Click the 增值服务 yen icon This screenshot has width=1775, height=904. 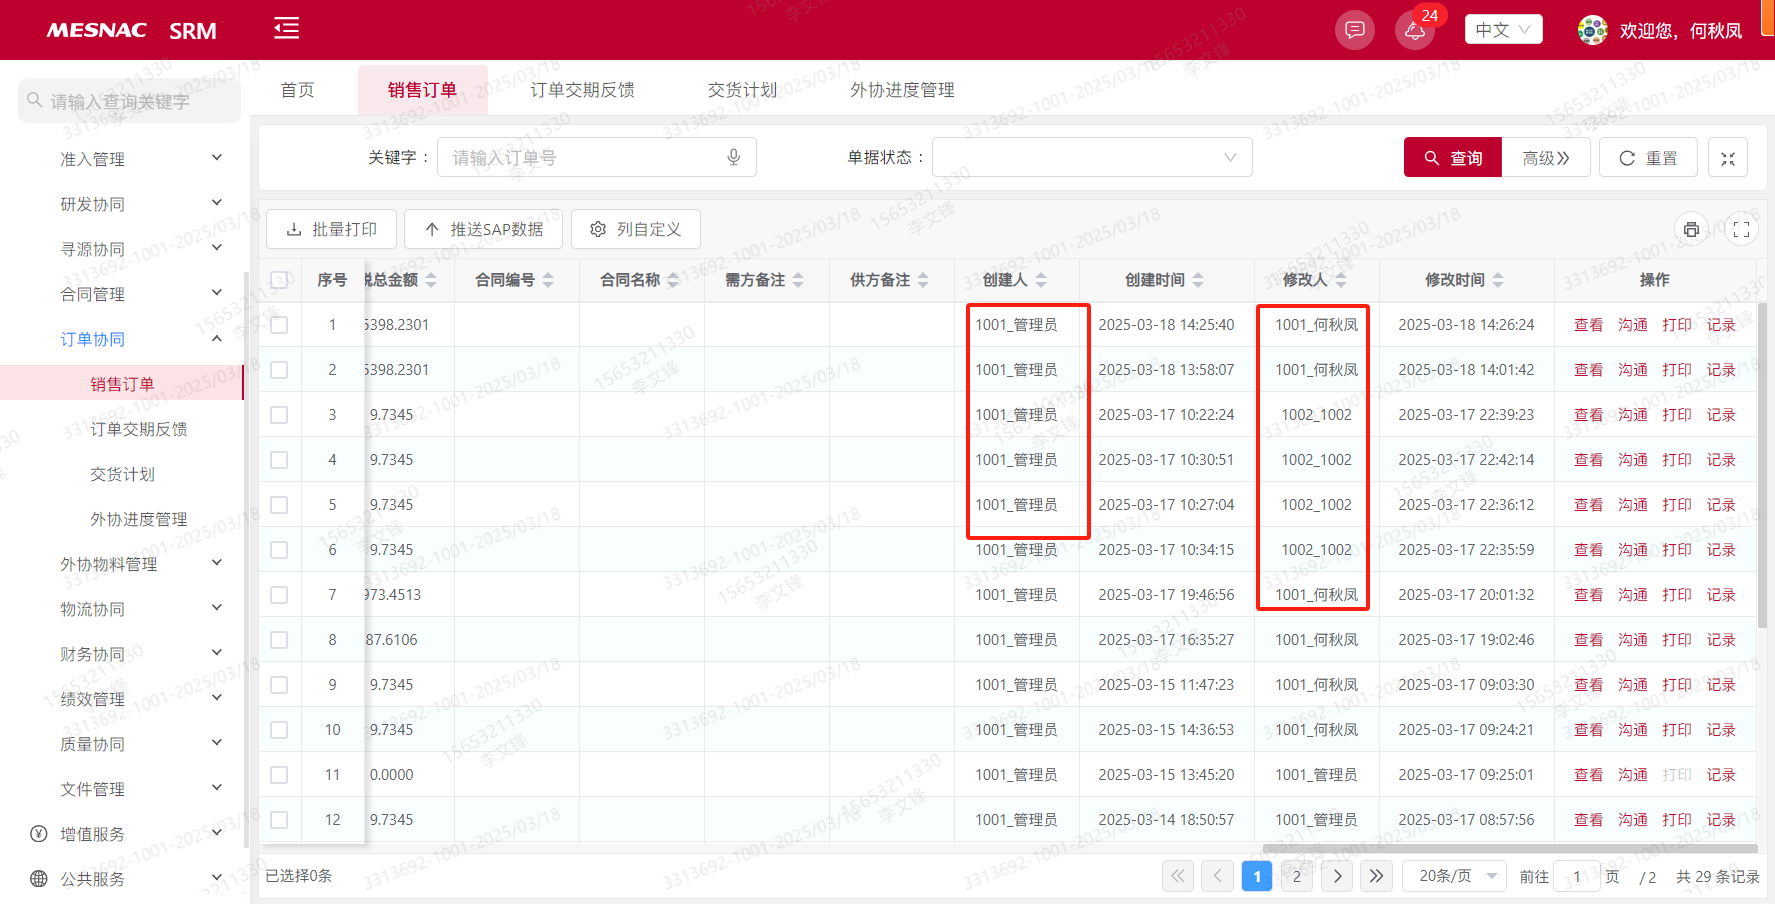(x=39, y=834)
